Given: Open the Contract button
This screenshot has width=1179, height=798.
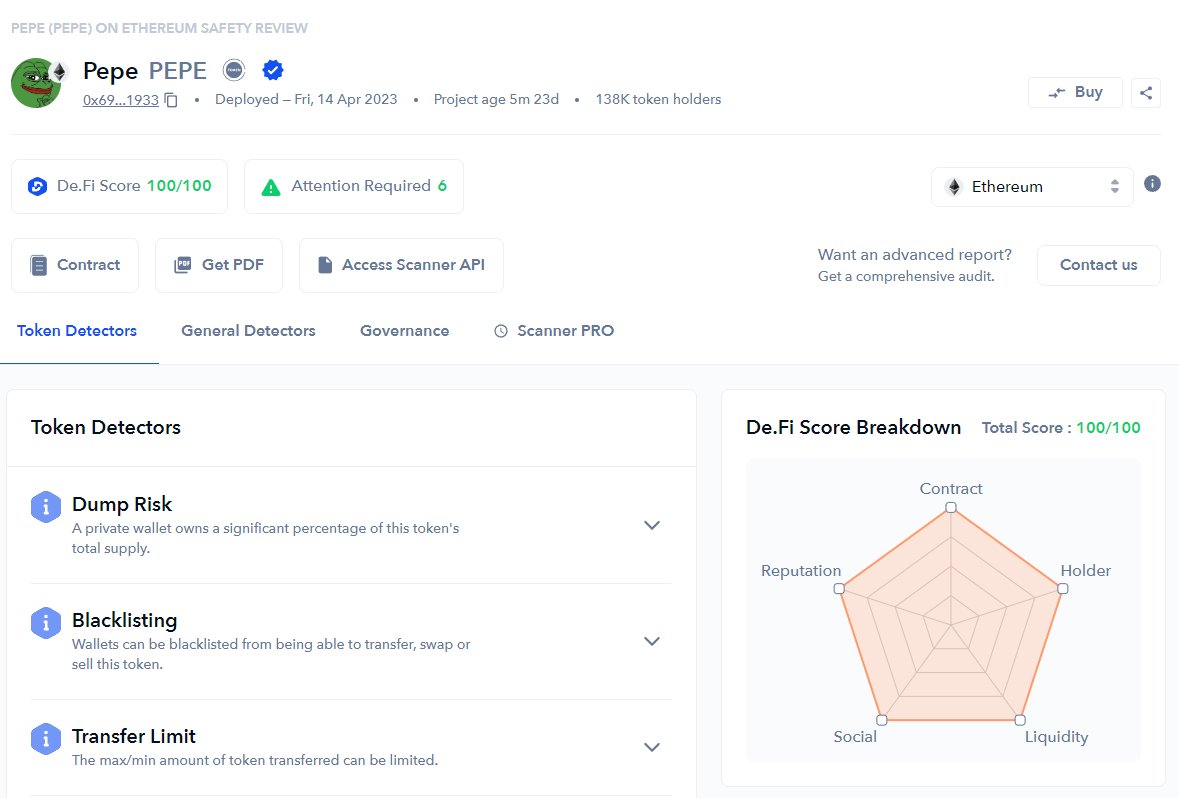Looking at the screenshot, I should [x=75, y=265].
